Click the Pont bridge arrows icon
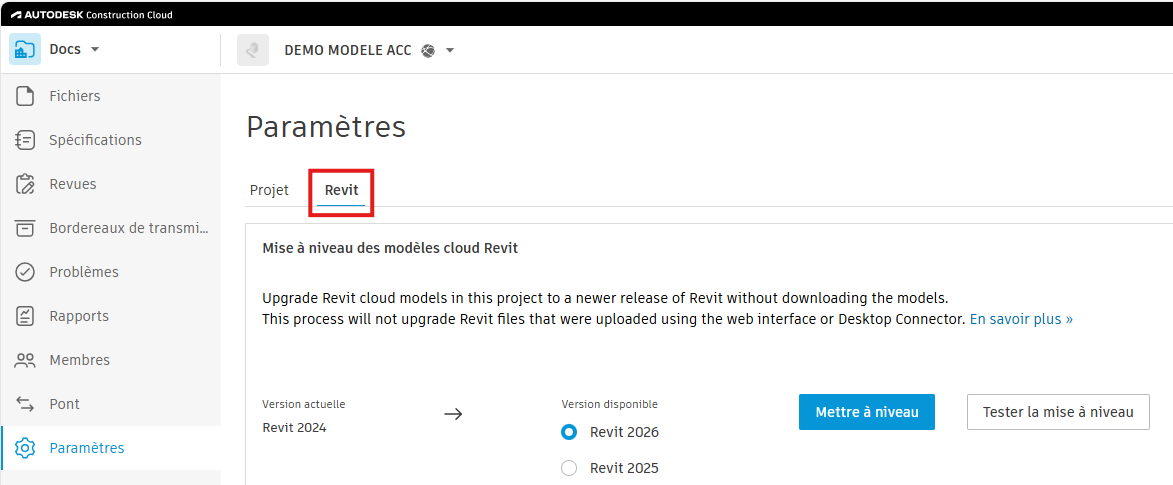Viewport: 1173px width, 485px height. tap(26, 404)
